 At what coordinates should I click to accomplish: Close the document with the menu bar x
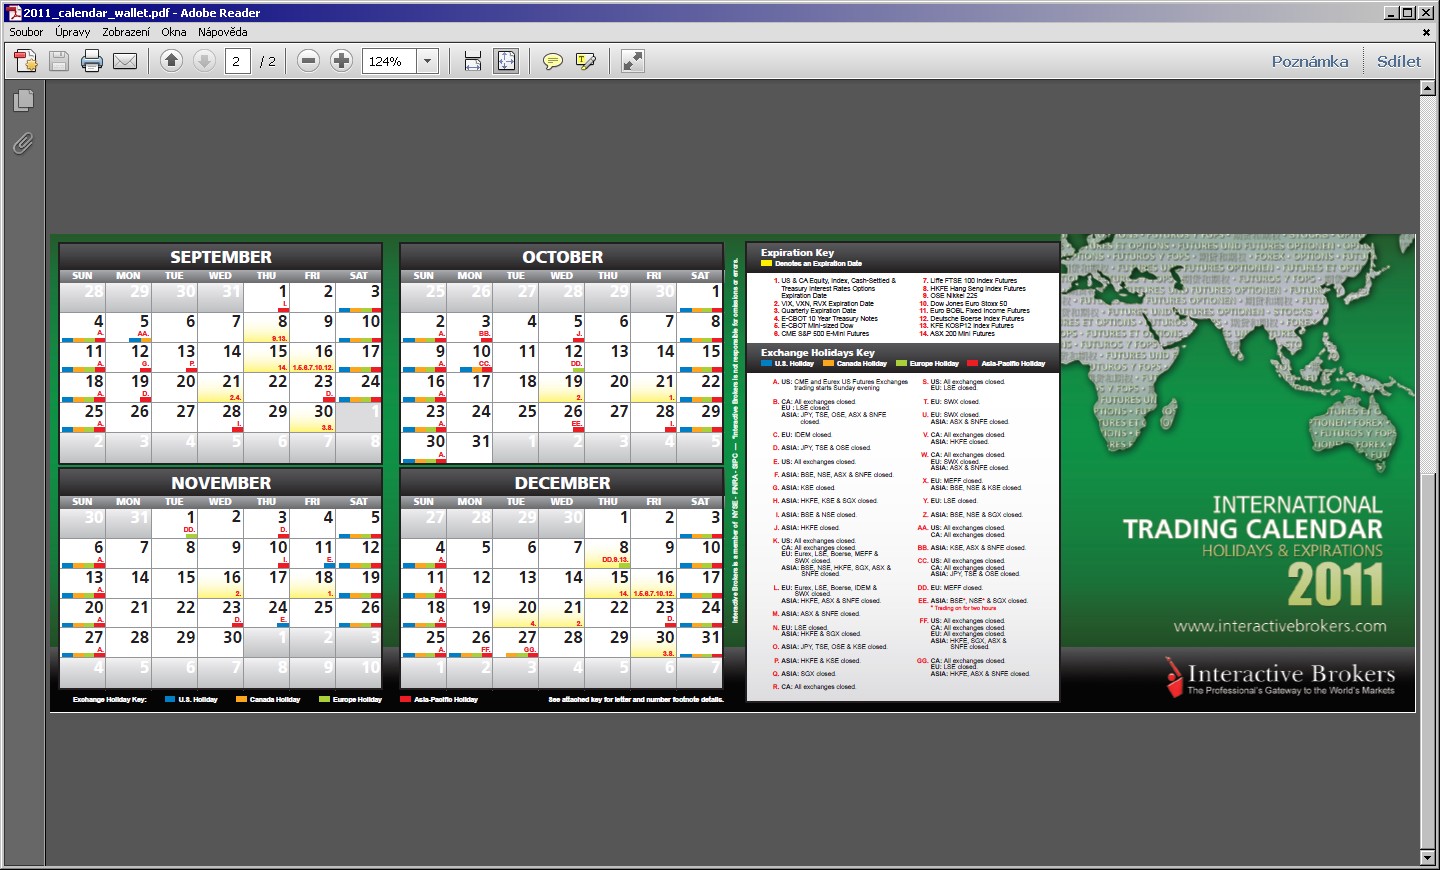[x=1427, y=32]
